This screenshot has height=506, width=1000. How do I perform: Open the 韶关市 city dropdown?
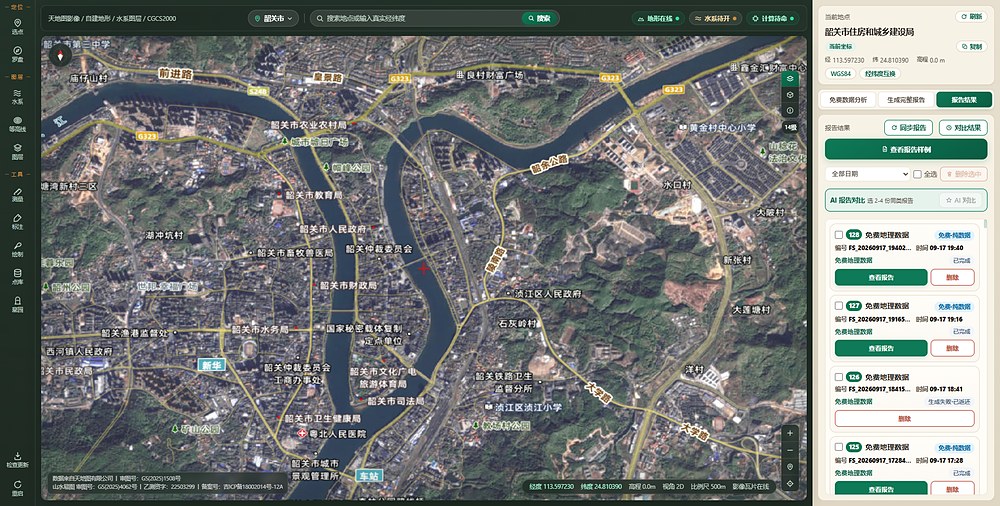[273, 19]
